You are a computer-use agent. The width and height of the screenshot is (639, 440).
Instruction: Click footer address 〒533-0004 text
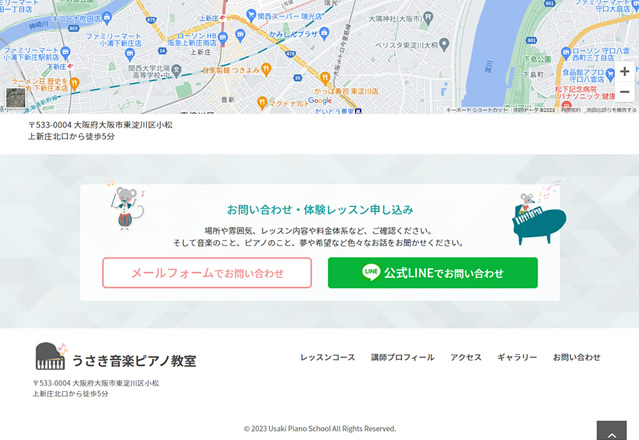point(96,383)
